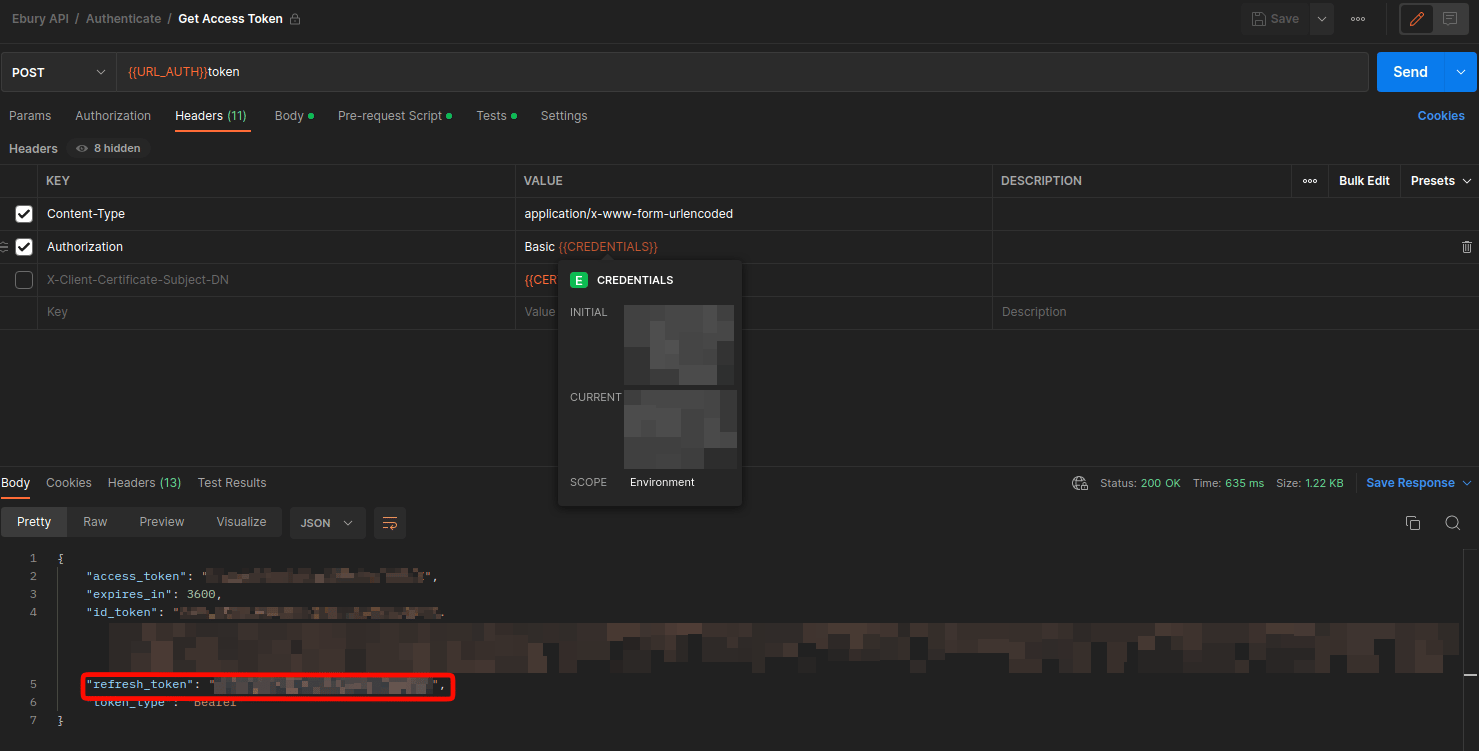This screenshot has height=751, width=1479.
Task: Open the Send button dropdown arrow
Action: [x=1461, y=72]
